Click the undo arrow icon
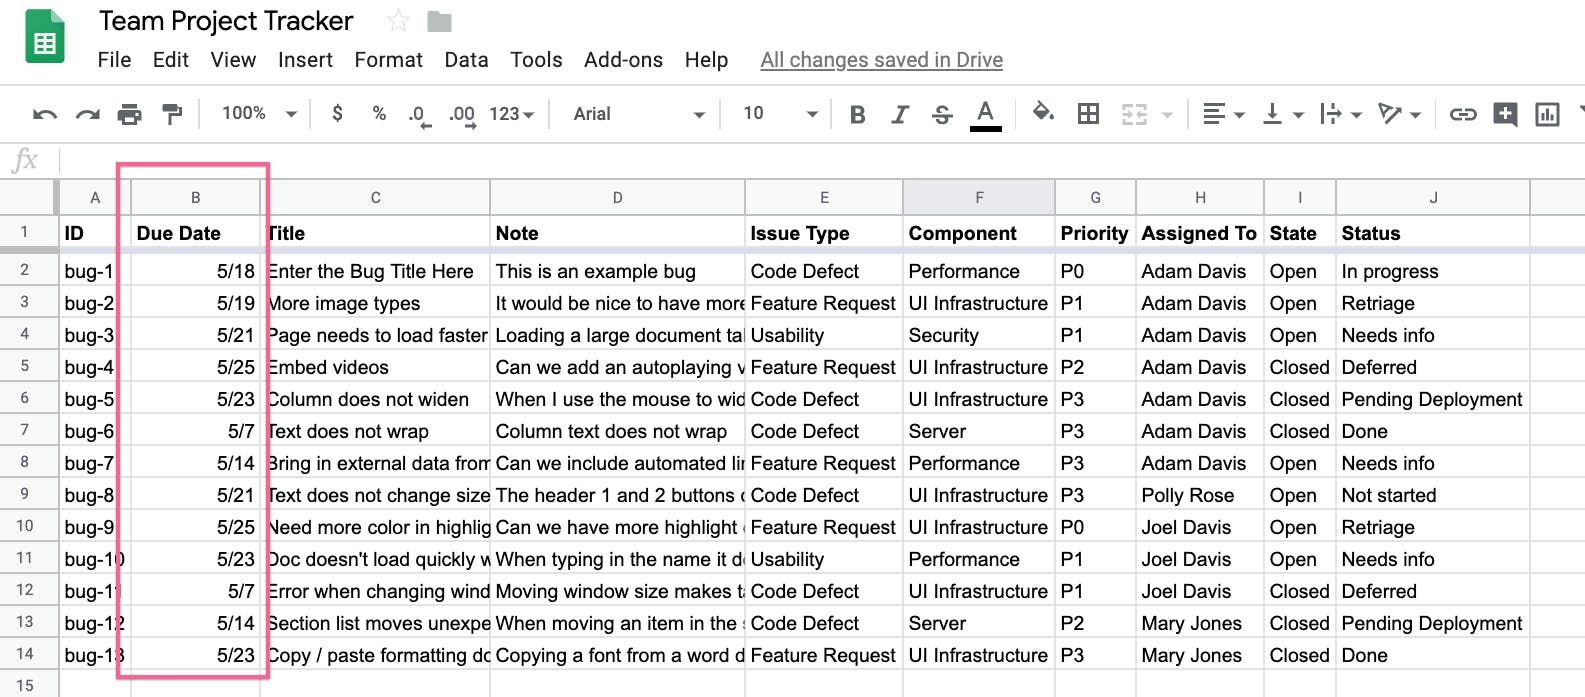The image size is (1585, 697). point(45,114)
